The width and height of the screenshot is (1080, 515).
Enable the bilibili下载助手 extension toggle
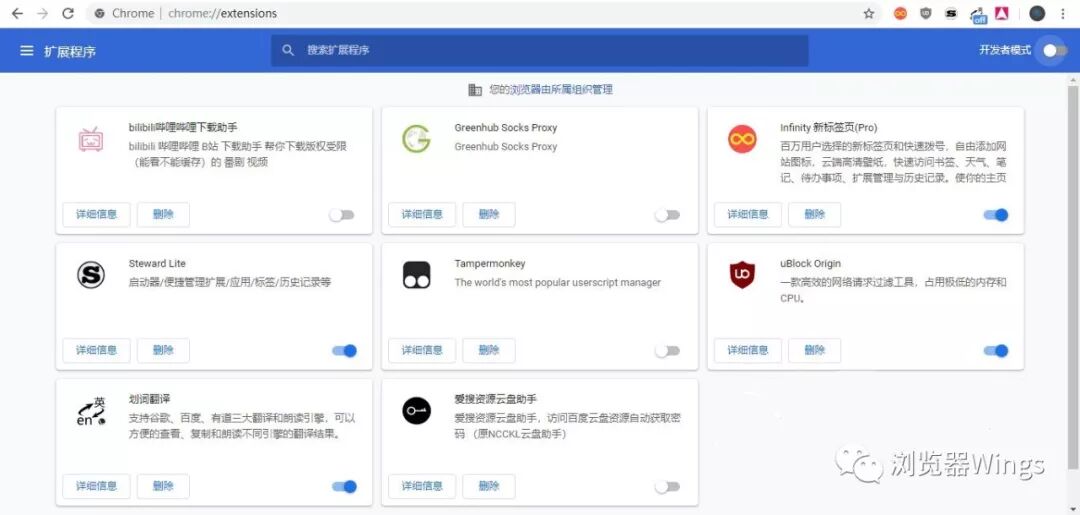point(342,215)
